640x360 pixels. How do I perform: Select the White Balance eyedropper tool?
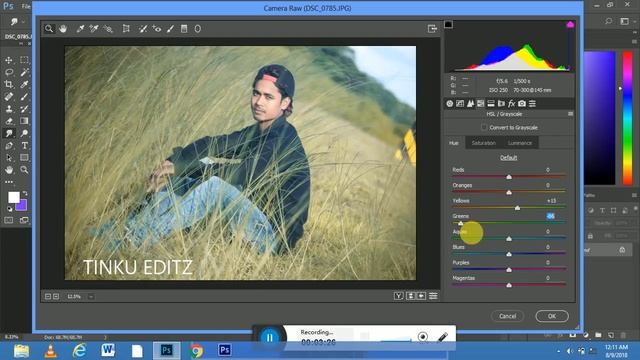pyautogui.click(x=80, y=29)
